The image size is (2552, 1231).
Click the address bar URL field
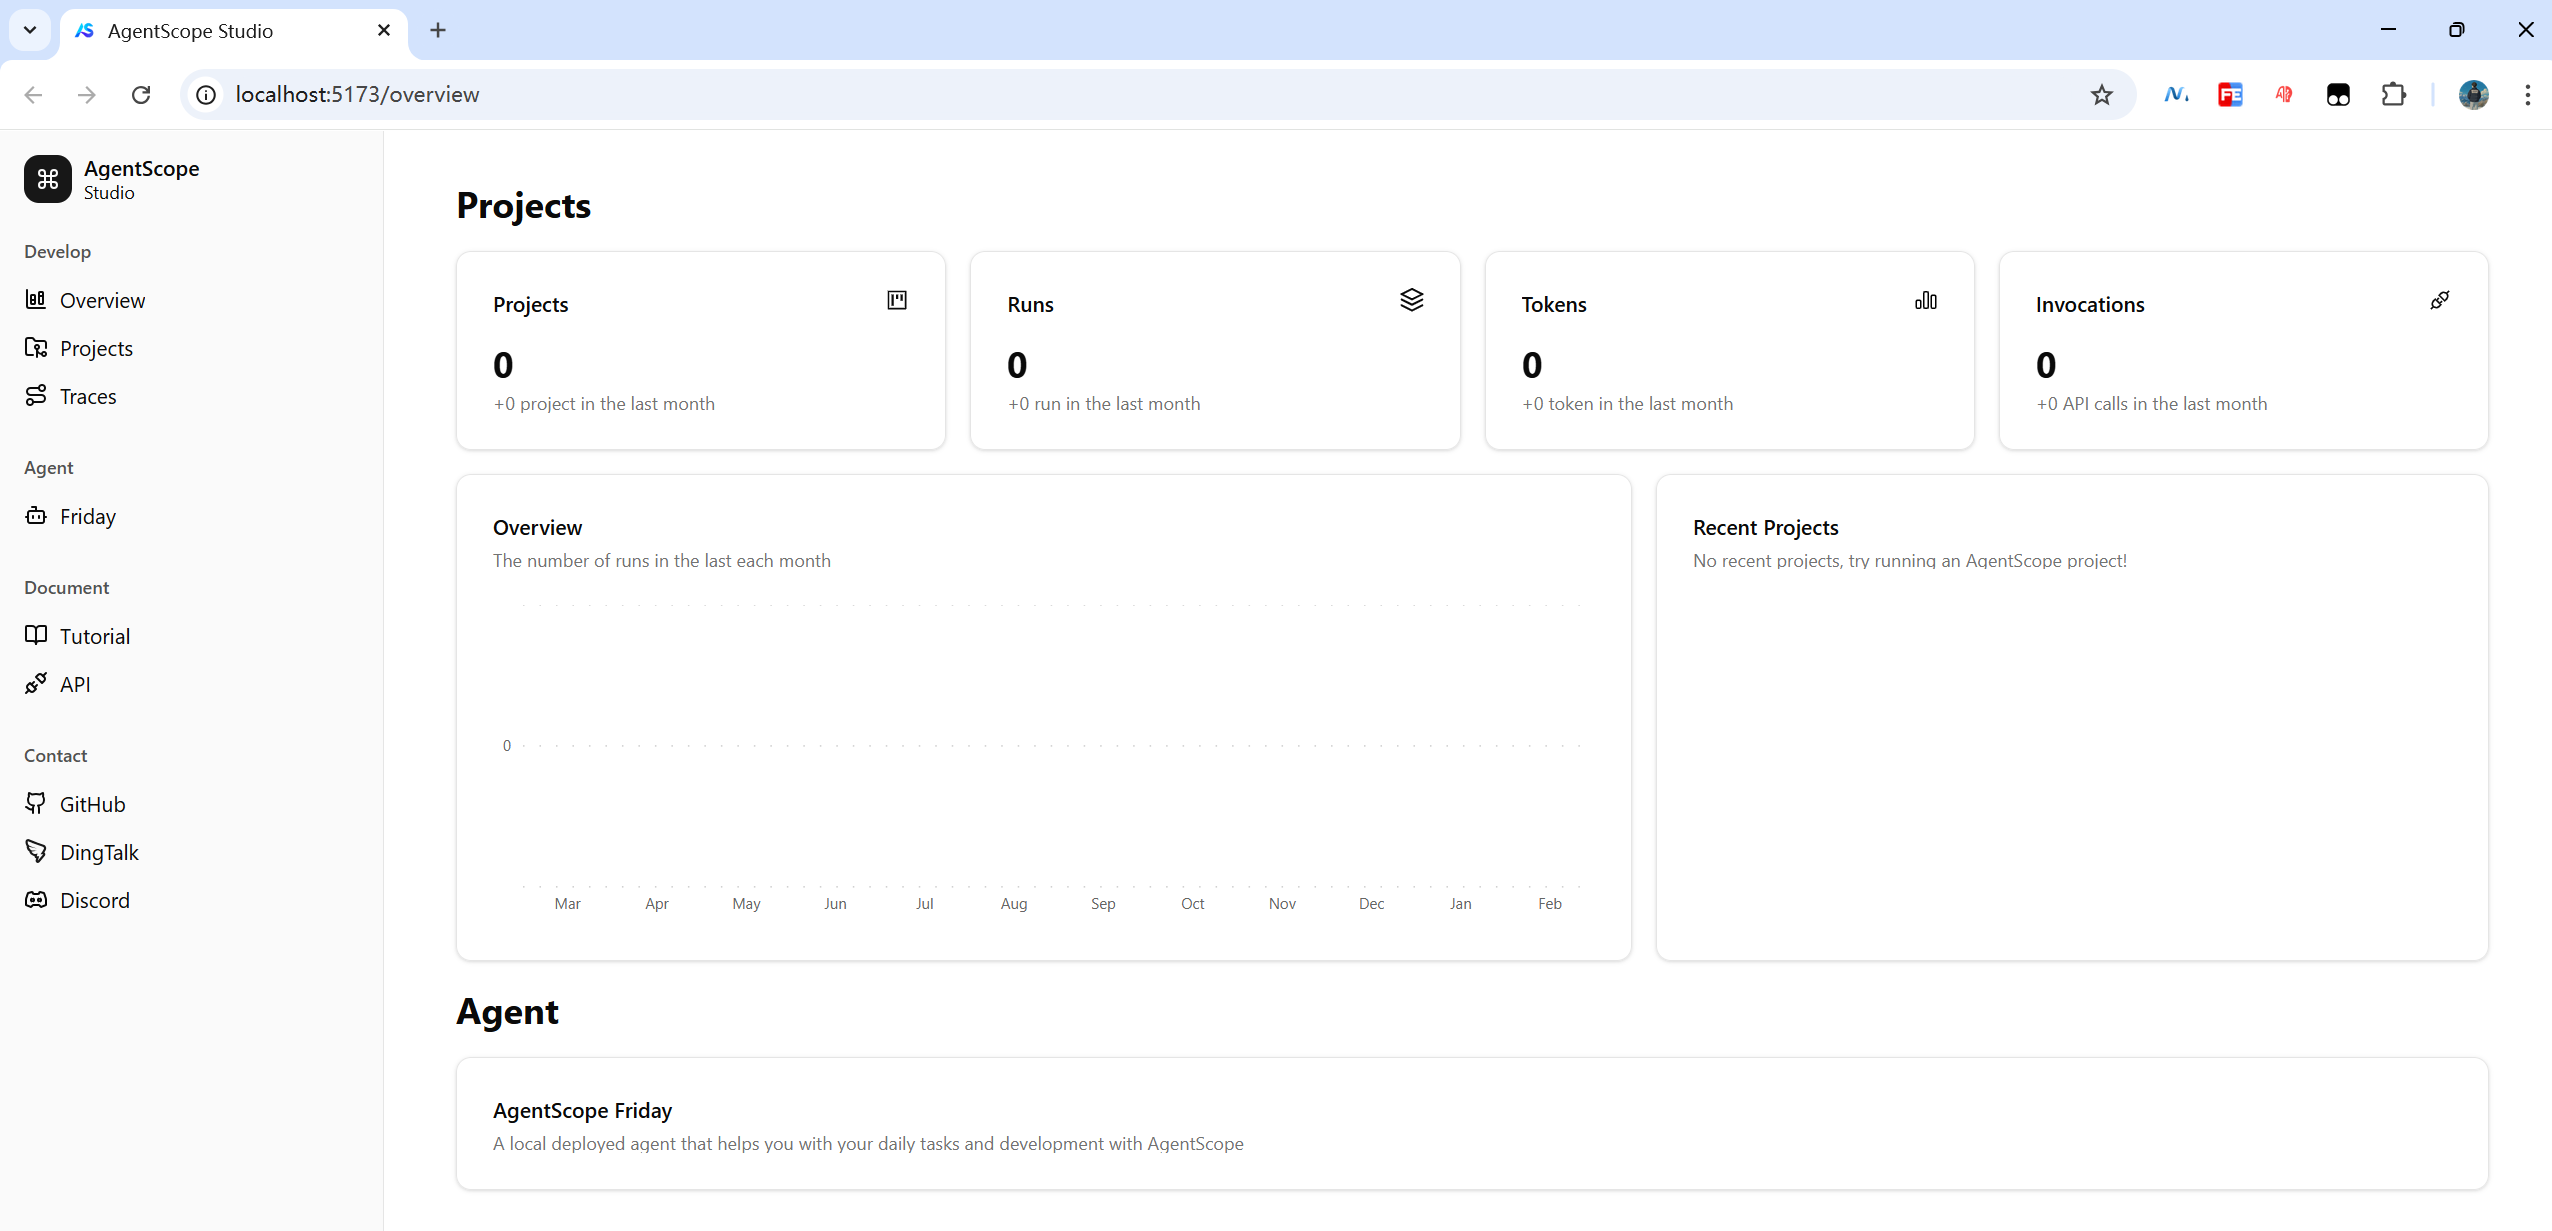click(x=1100, y=95)
